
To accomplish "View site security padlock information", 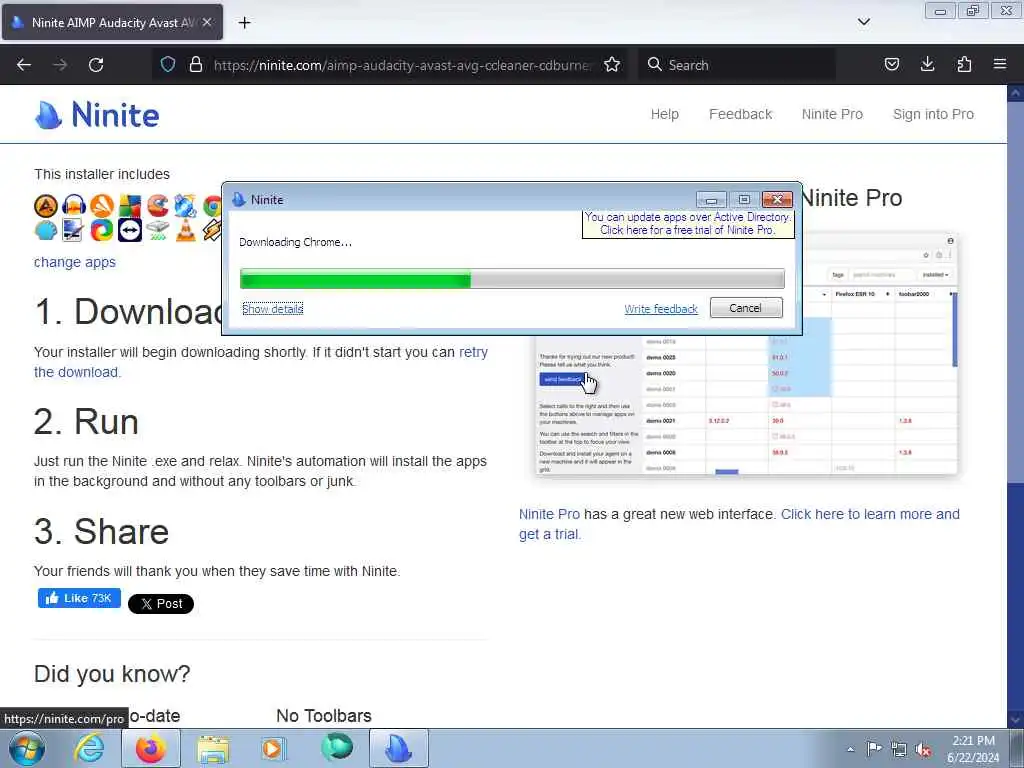I will (195, 65).
